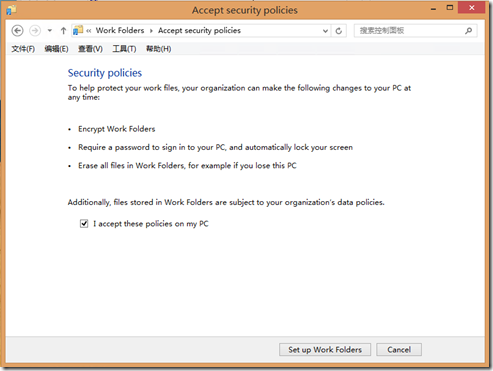The width and height of the screenshot is (493, 371).
Task: Cancel the Work Folders setup
Action: [399, 349]
